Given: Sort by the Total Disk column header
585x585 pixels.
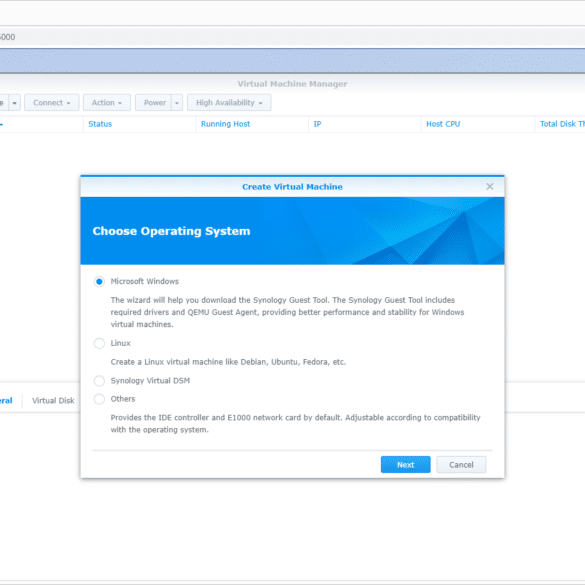Looking at the screenshot, I should [561, 124].
